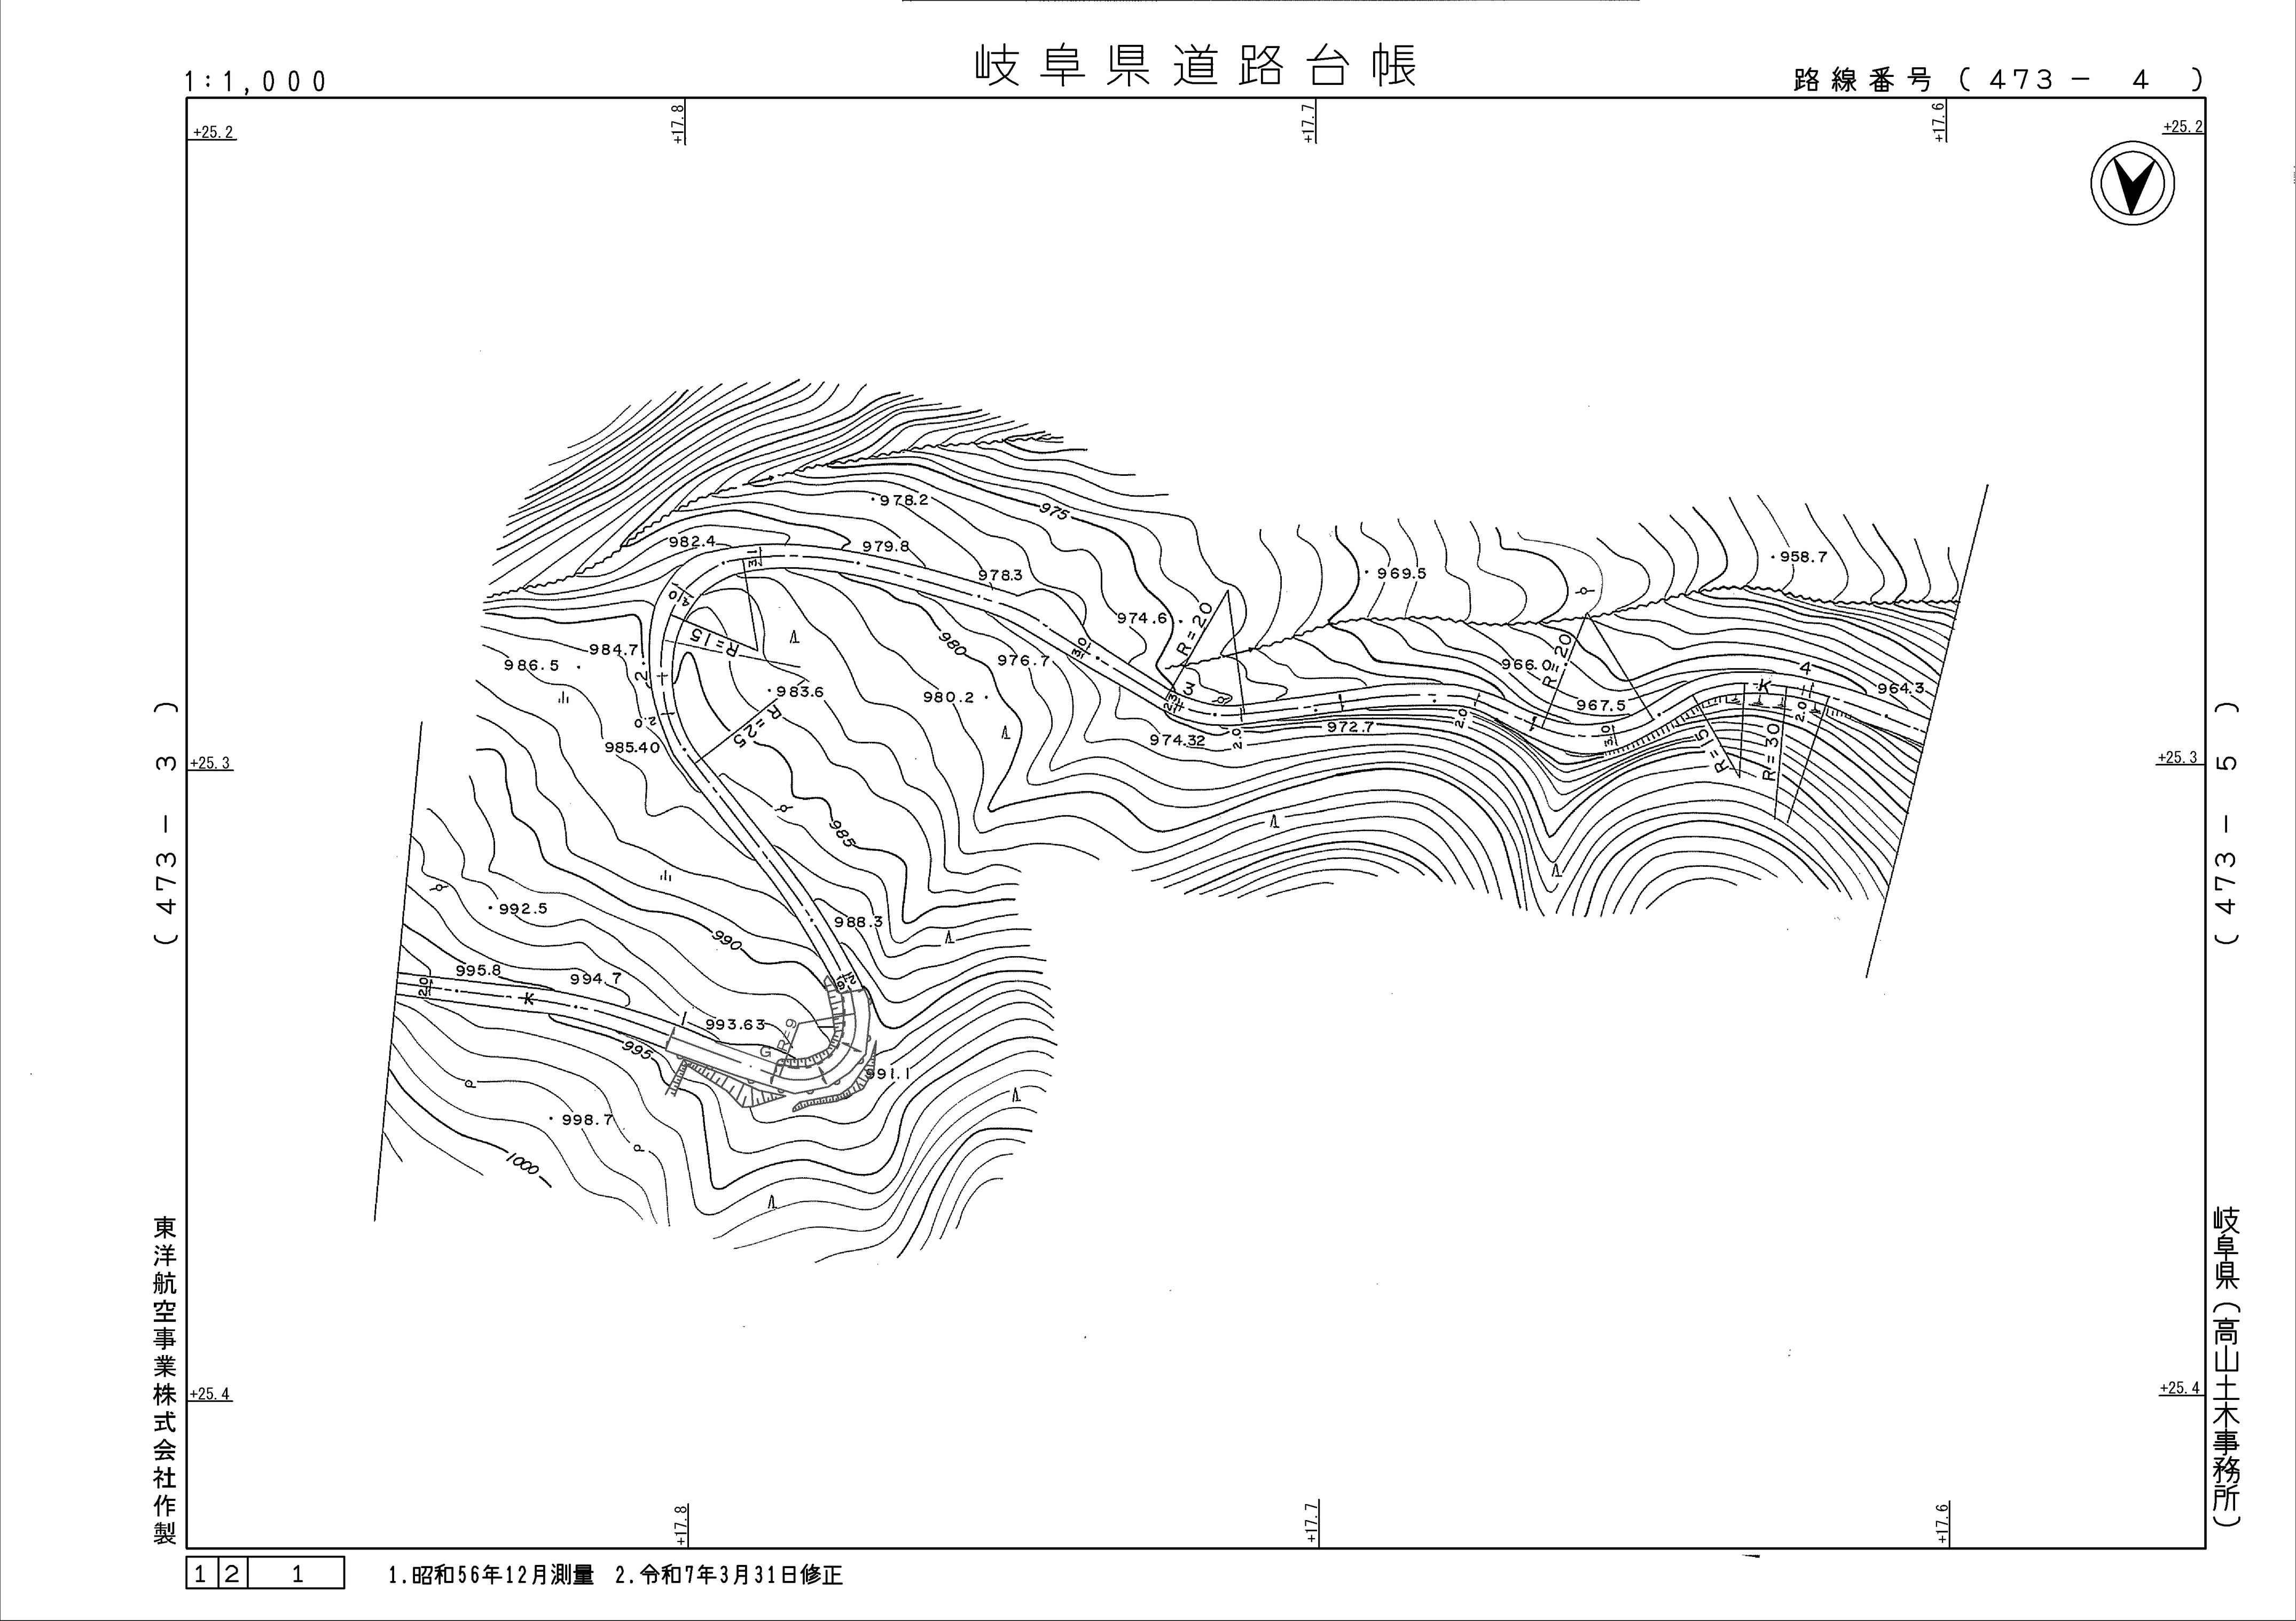Image resolution: width=2296 pixels, height=1621 pixels.
Task: Click the vertical text 東洋航空事業株式会社作製
Action: point(165,1380)
